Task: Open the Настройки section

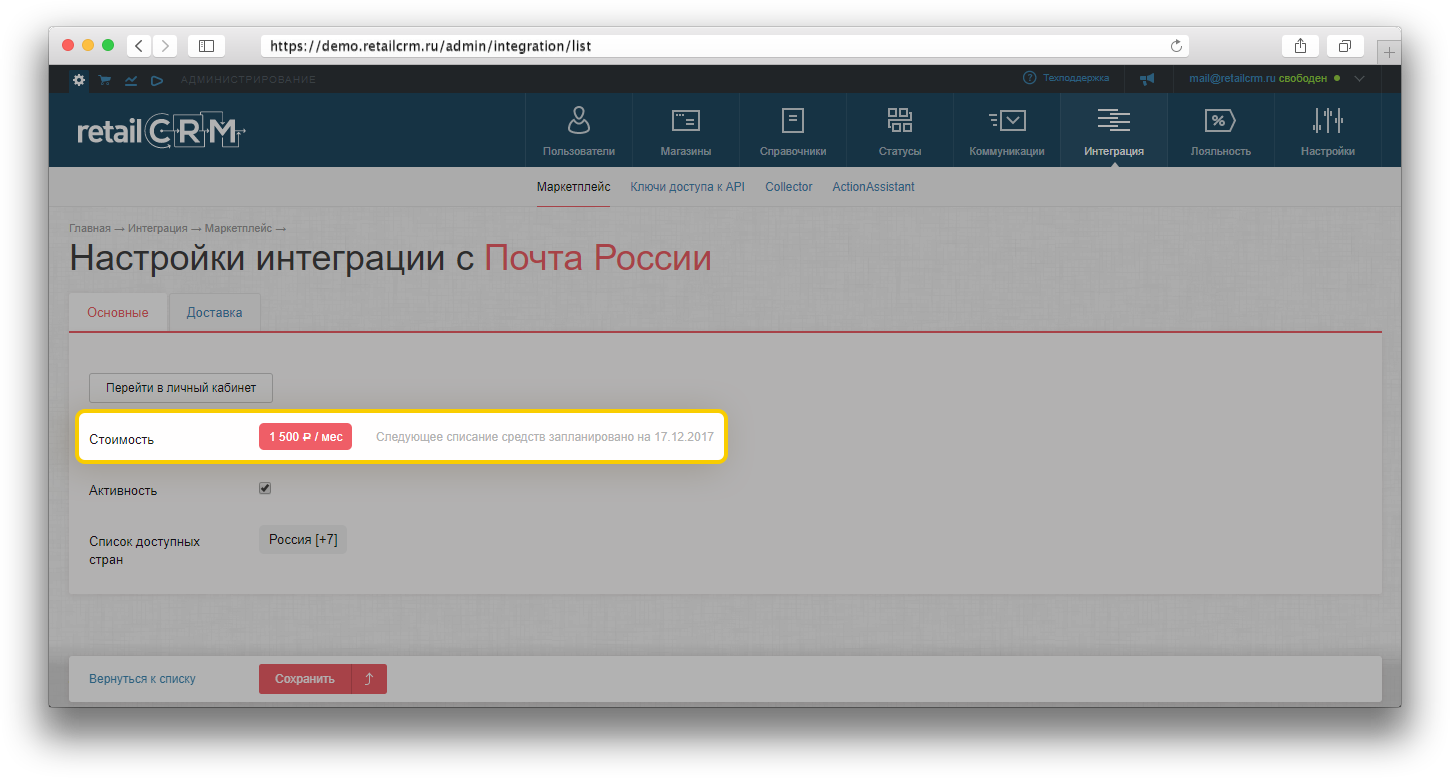Action: click(1328, 131)
